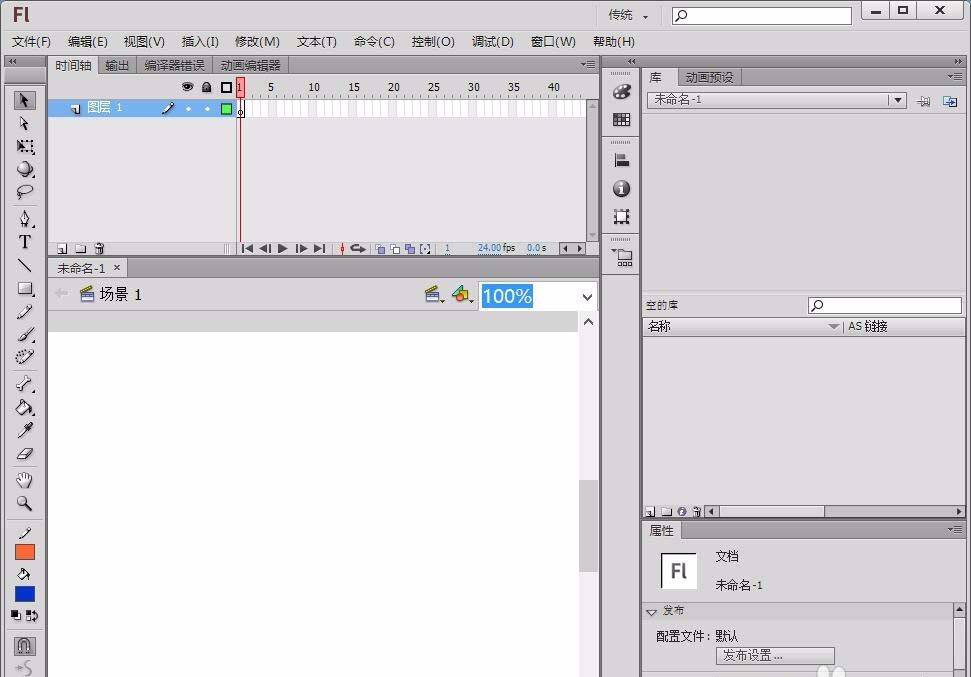Activate the Zoom tool
Viewport: 971px width, 677px height.
24,502
